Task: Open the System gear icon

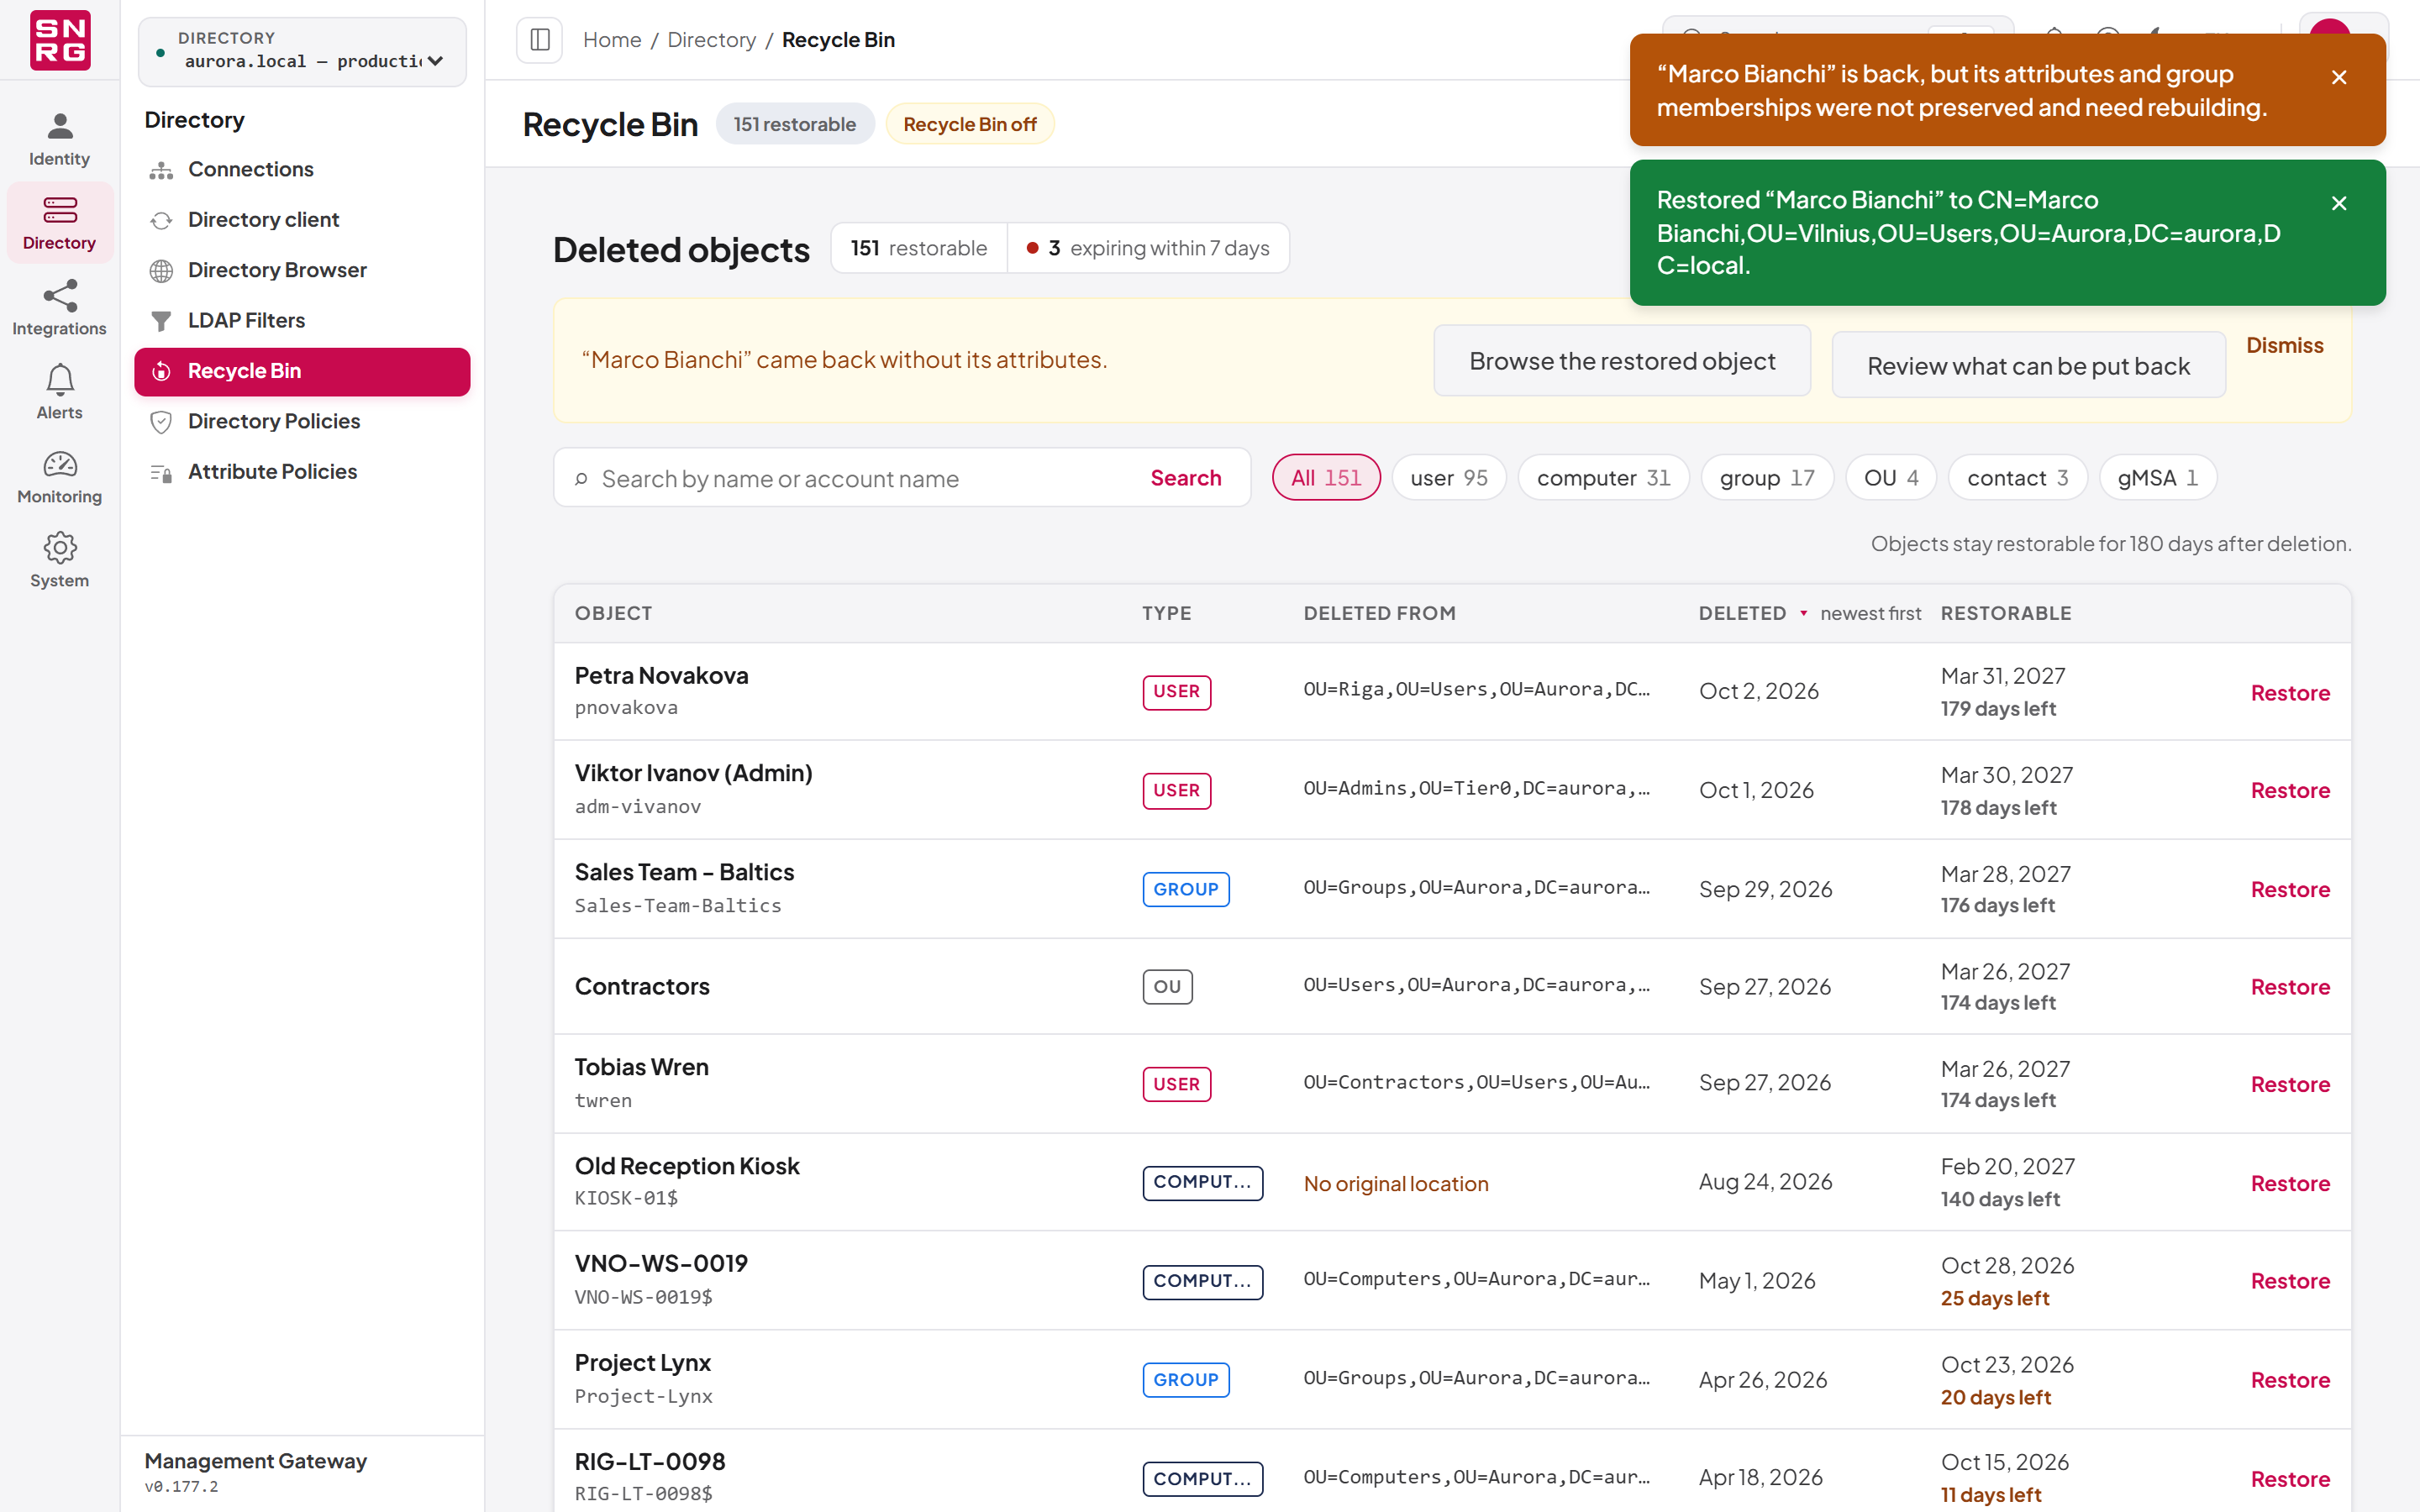Action: (59, 560)
